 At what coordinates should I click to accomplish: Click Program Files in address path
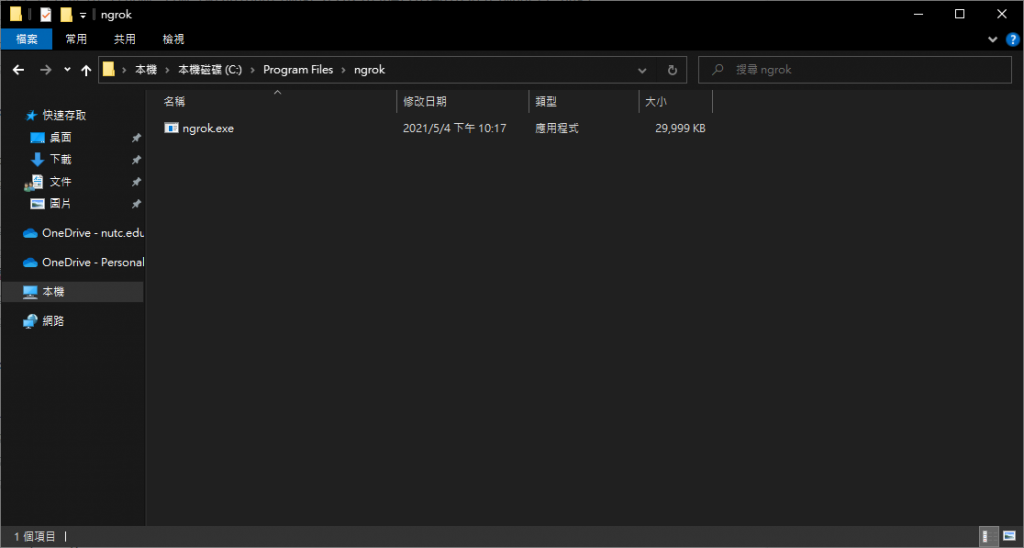(x=298, y=70)
